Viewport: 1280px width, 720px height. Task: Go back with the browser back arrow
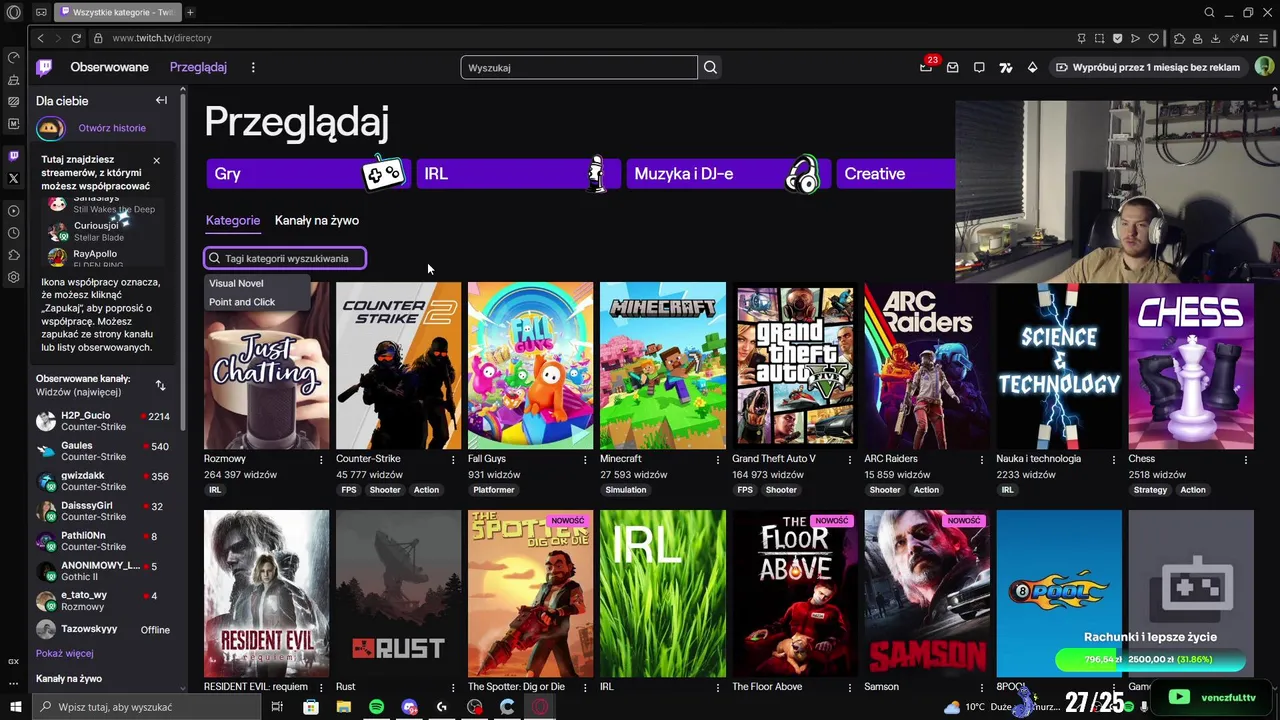(40, 38)
